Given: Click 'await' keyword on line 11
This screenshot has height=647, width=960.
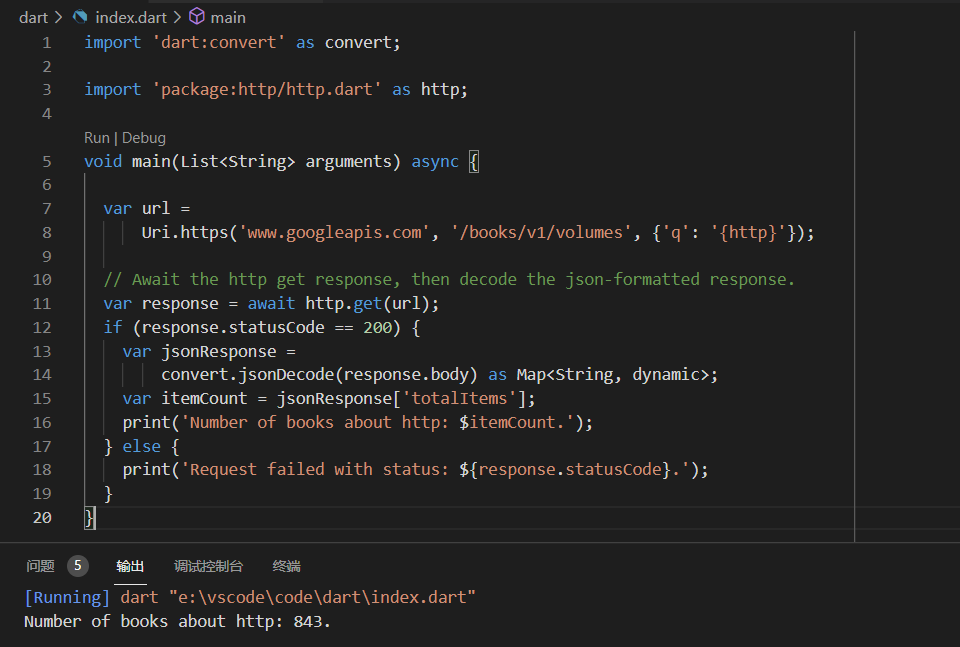Looking at the screenshot, I should click(x=271, y=304).
